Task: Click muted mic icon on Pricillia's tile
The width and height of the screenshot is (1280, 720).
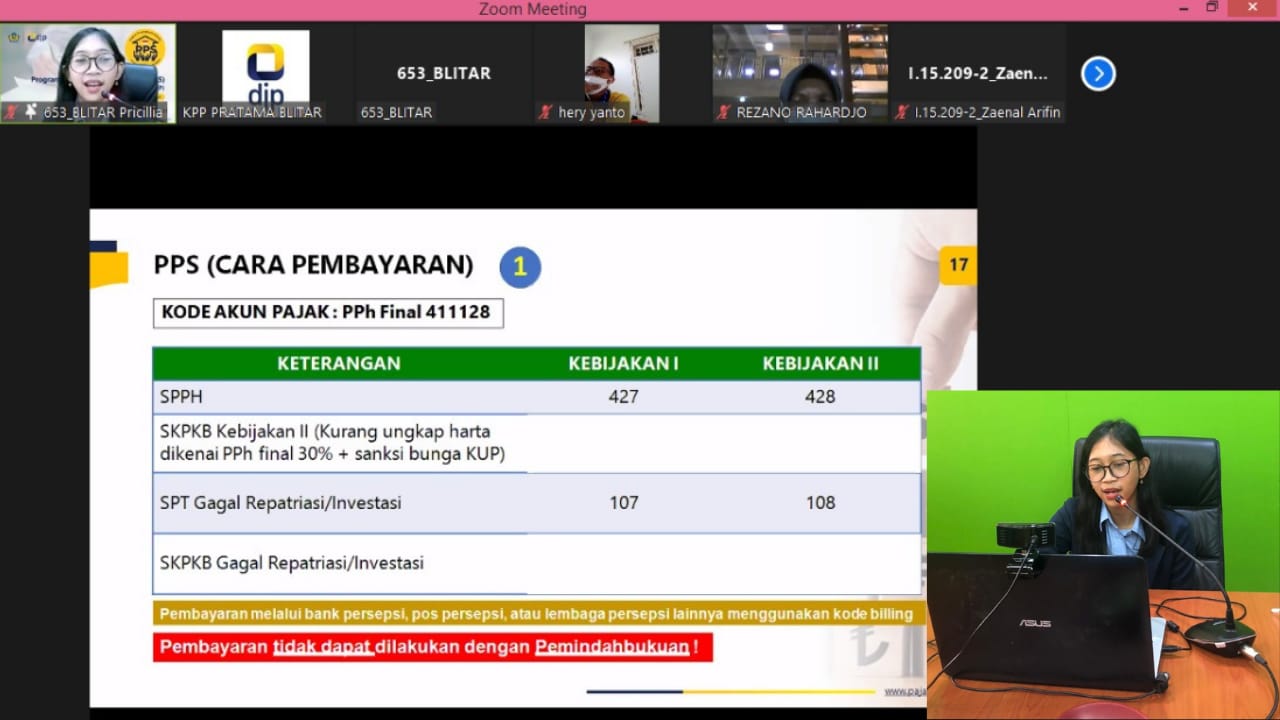Action: [x=12, y=112]
